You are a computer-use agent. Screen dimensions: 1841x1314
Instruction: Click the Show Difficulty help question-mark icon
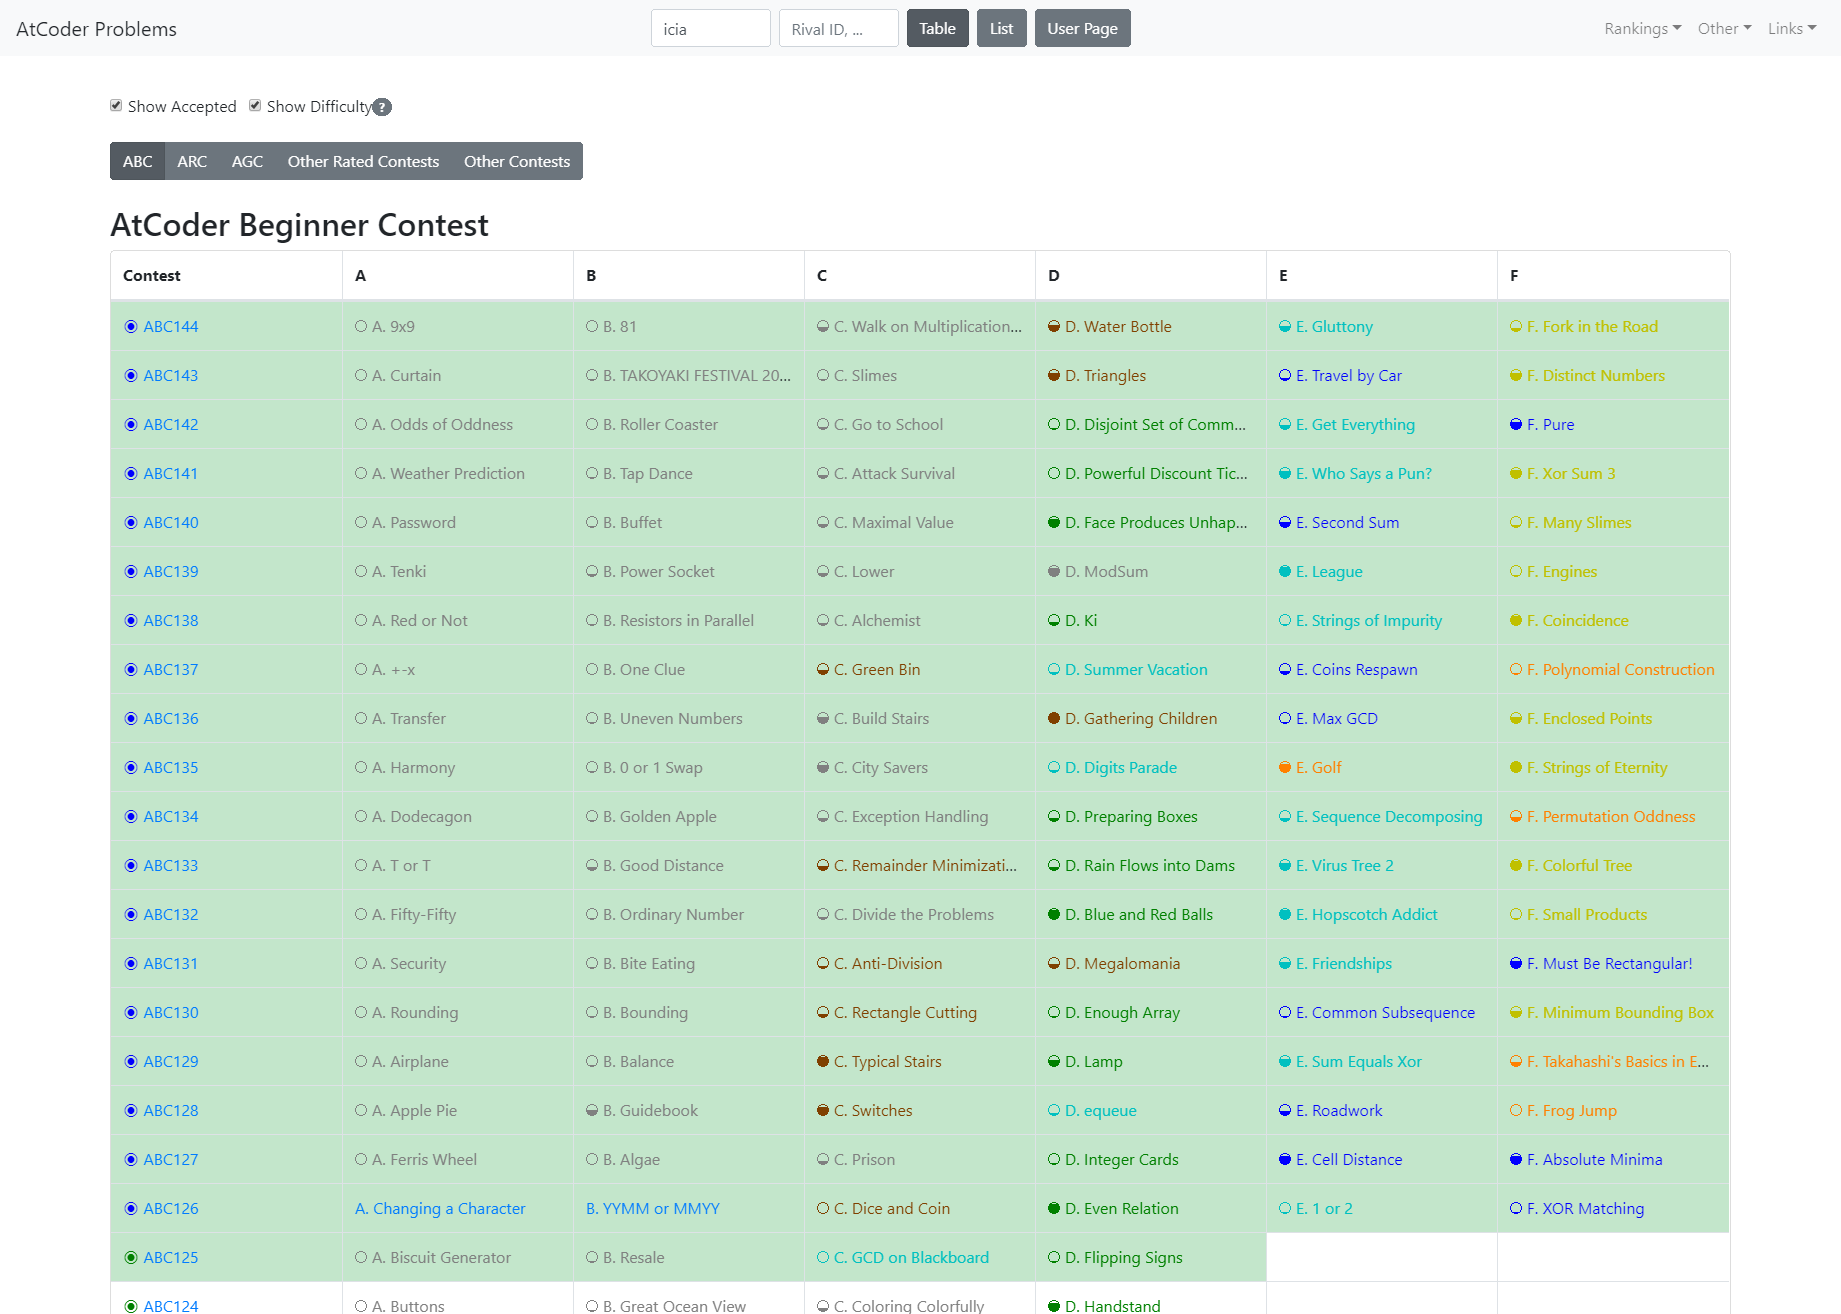click(x=382, y=107)
